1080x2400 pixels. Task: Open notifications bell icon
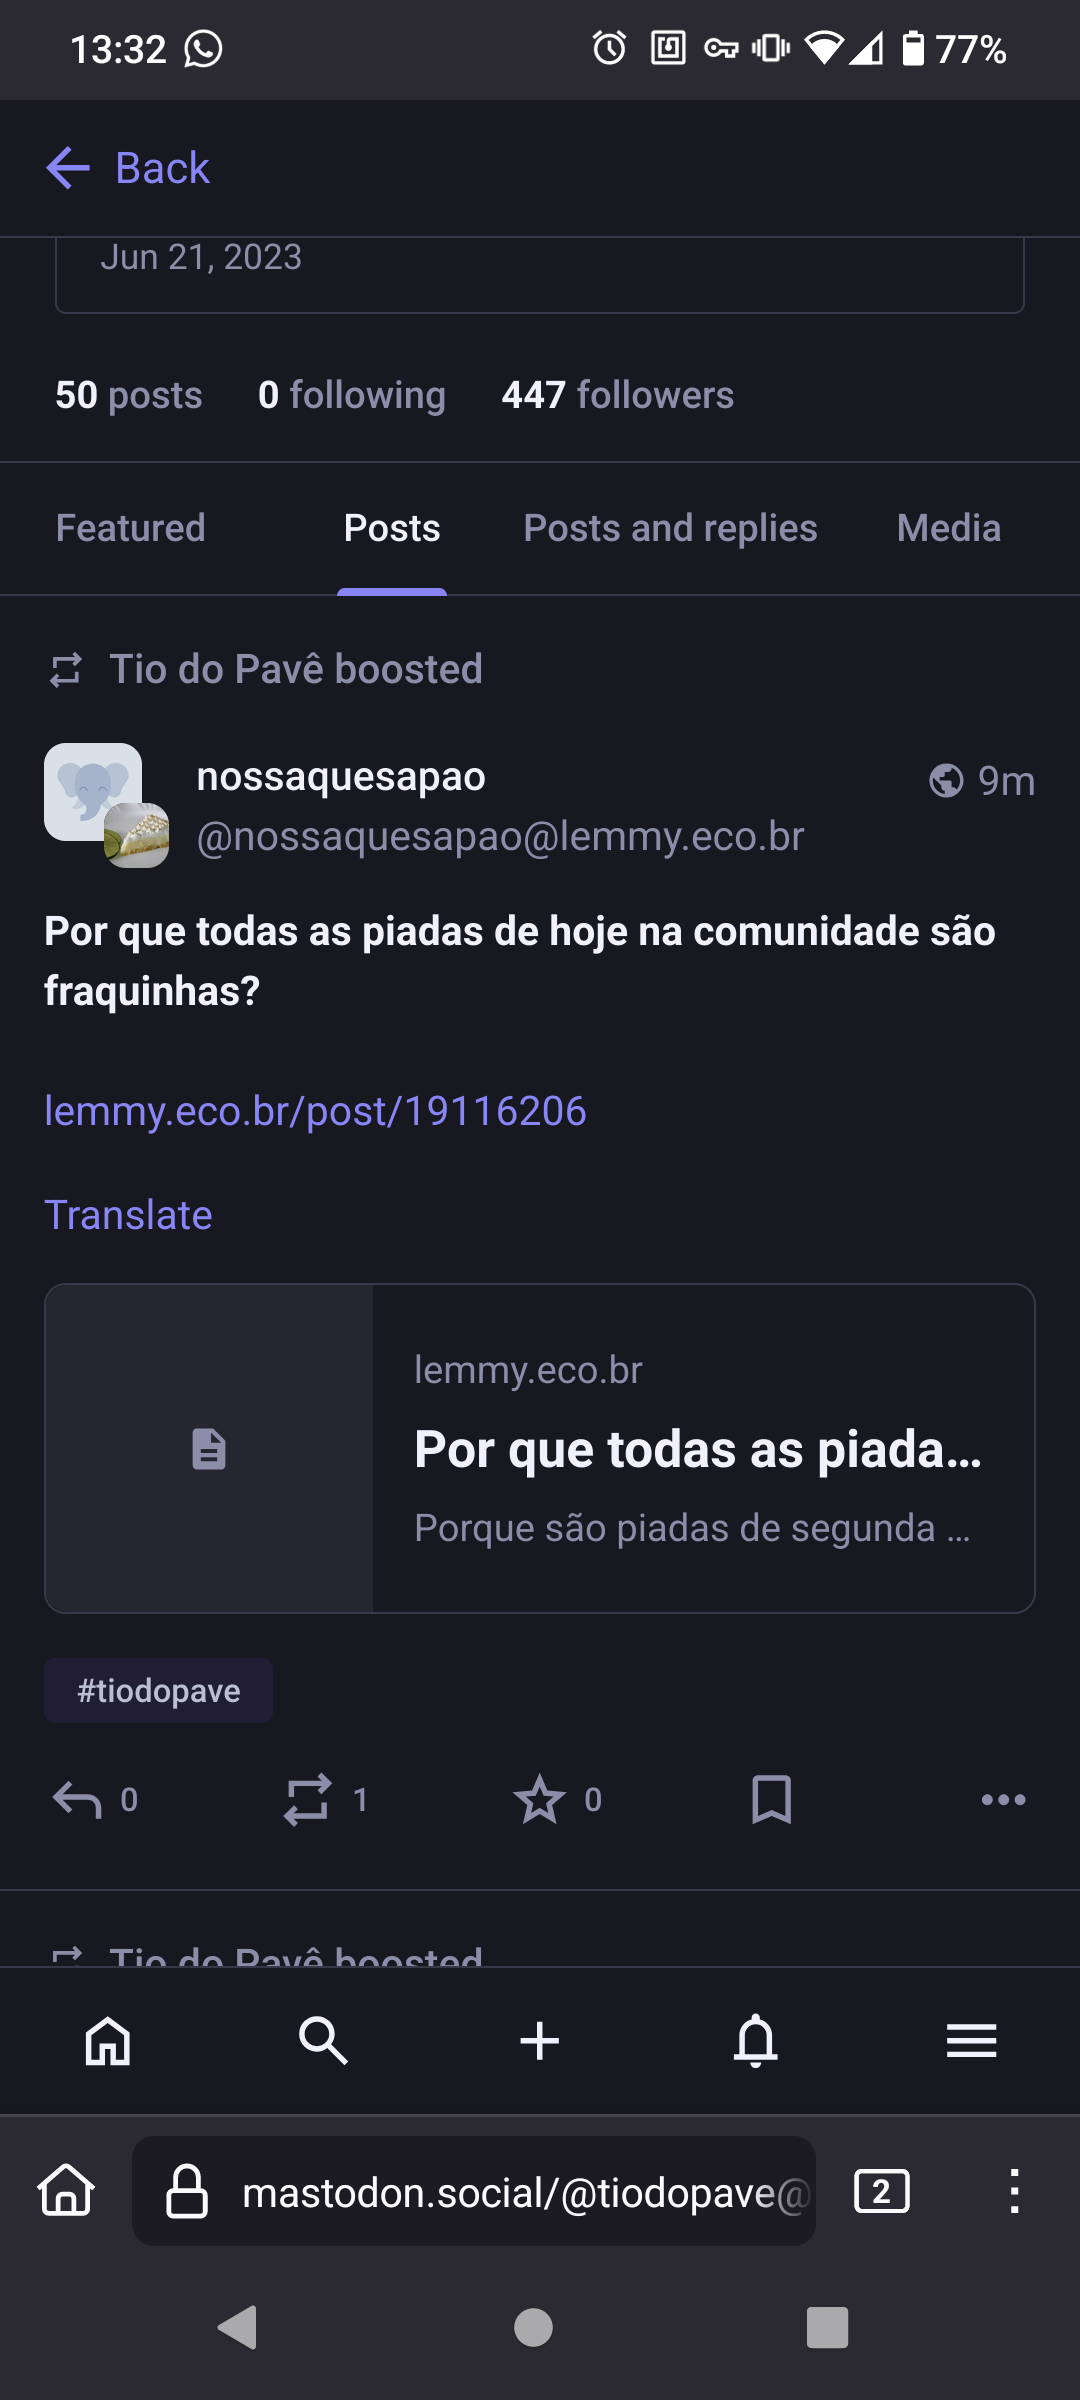click(756, 2040)
